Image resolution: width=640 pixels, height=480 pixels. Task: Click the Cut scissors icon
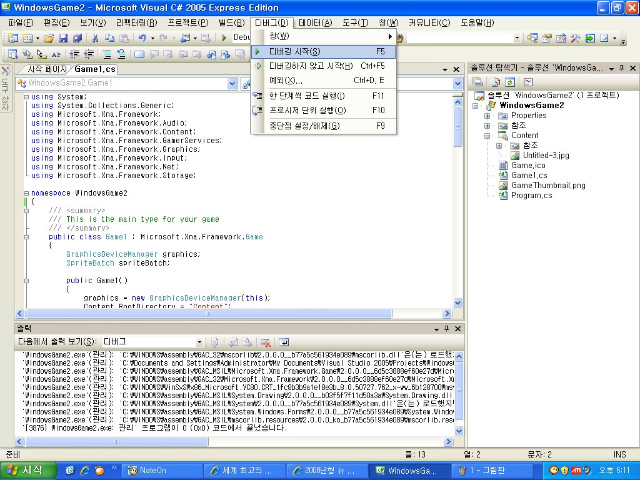click(95, 38)
